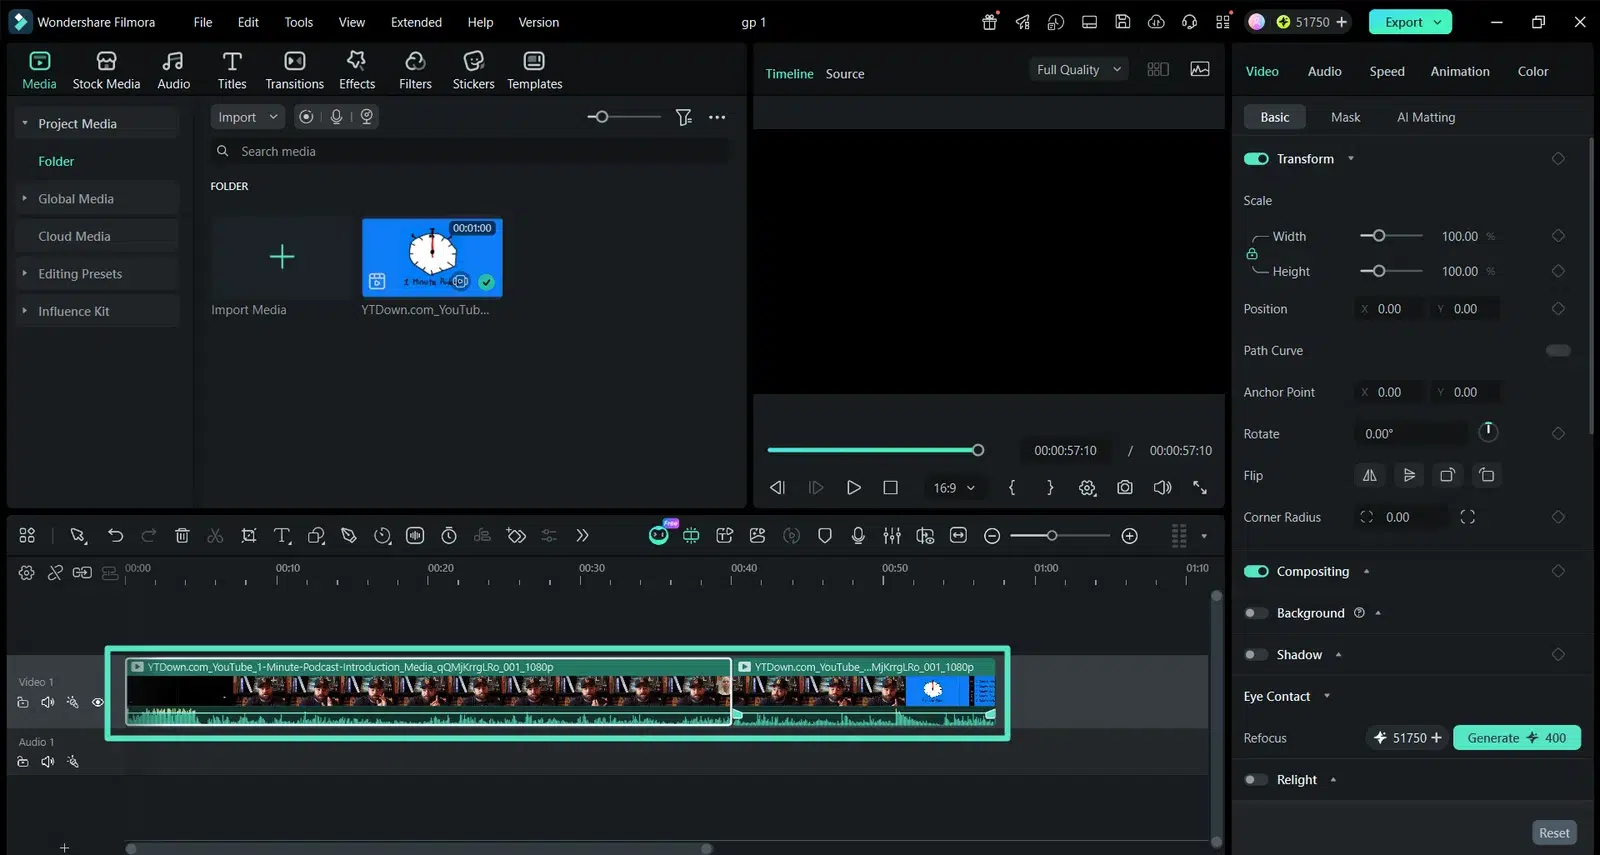The image size is (1600, 855).
Task: Select the Crop tool in timeline toolbar
Action: 249,536
